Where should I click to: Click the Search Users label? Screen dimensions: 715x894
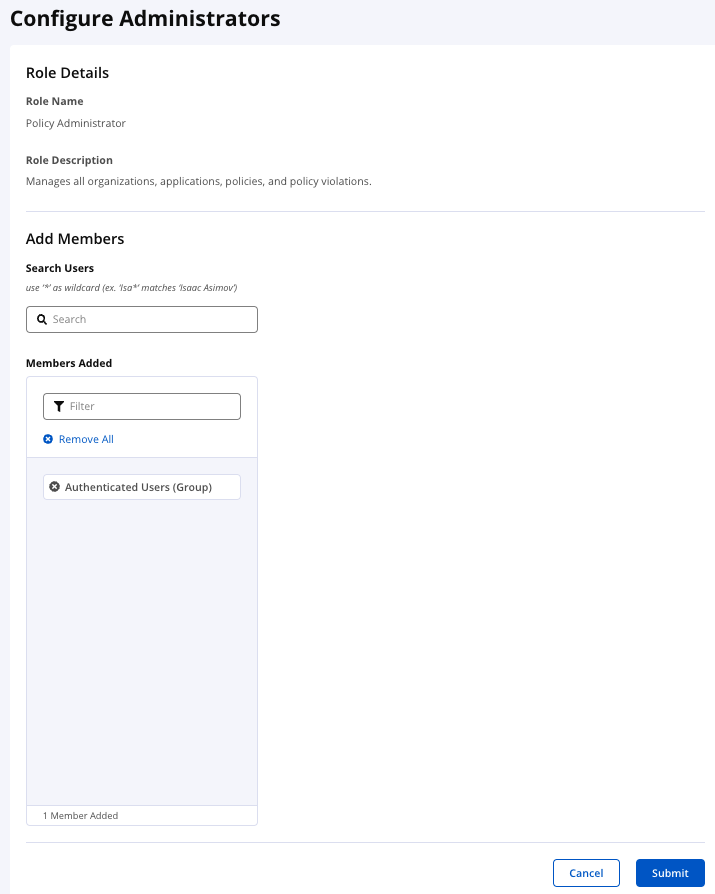tap(60, 268)
